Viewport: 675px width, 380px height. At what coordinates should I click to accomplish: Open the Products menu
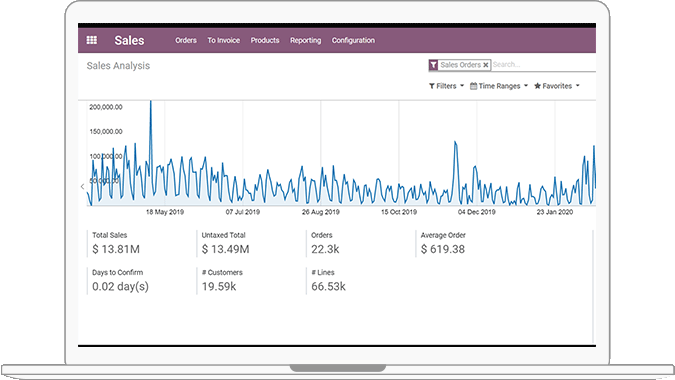265,40
